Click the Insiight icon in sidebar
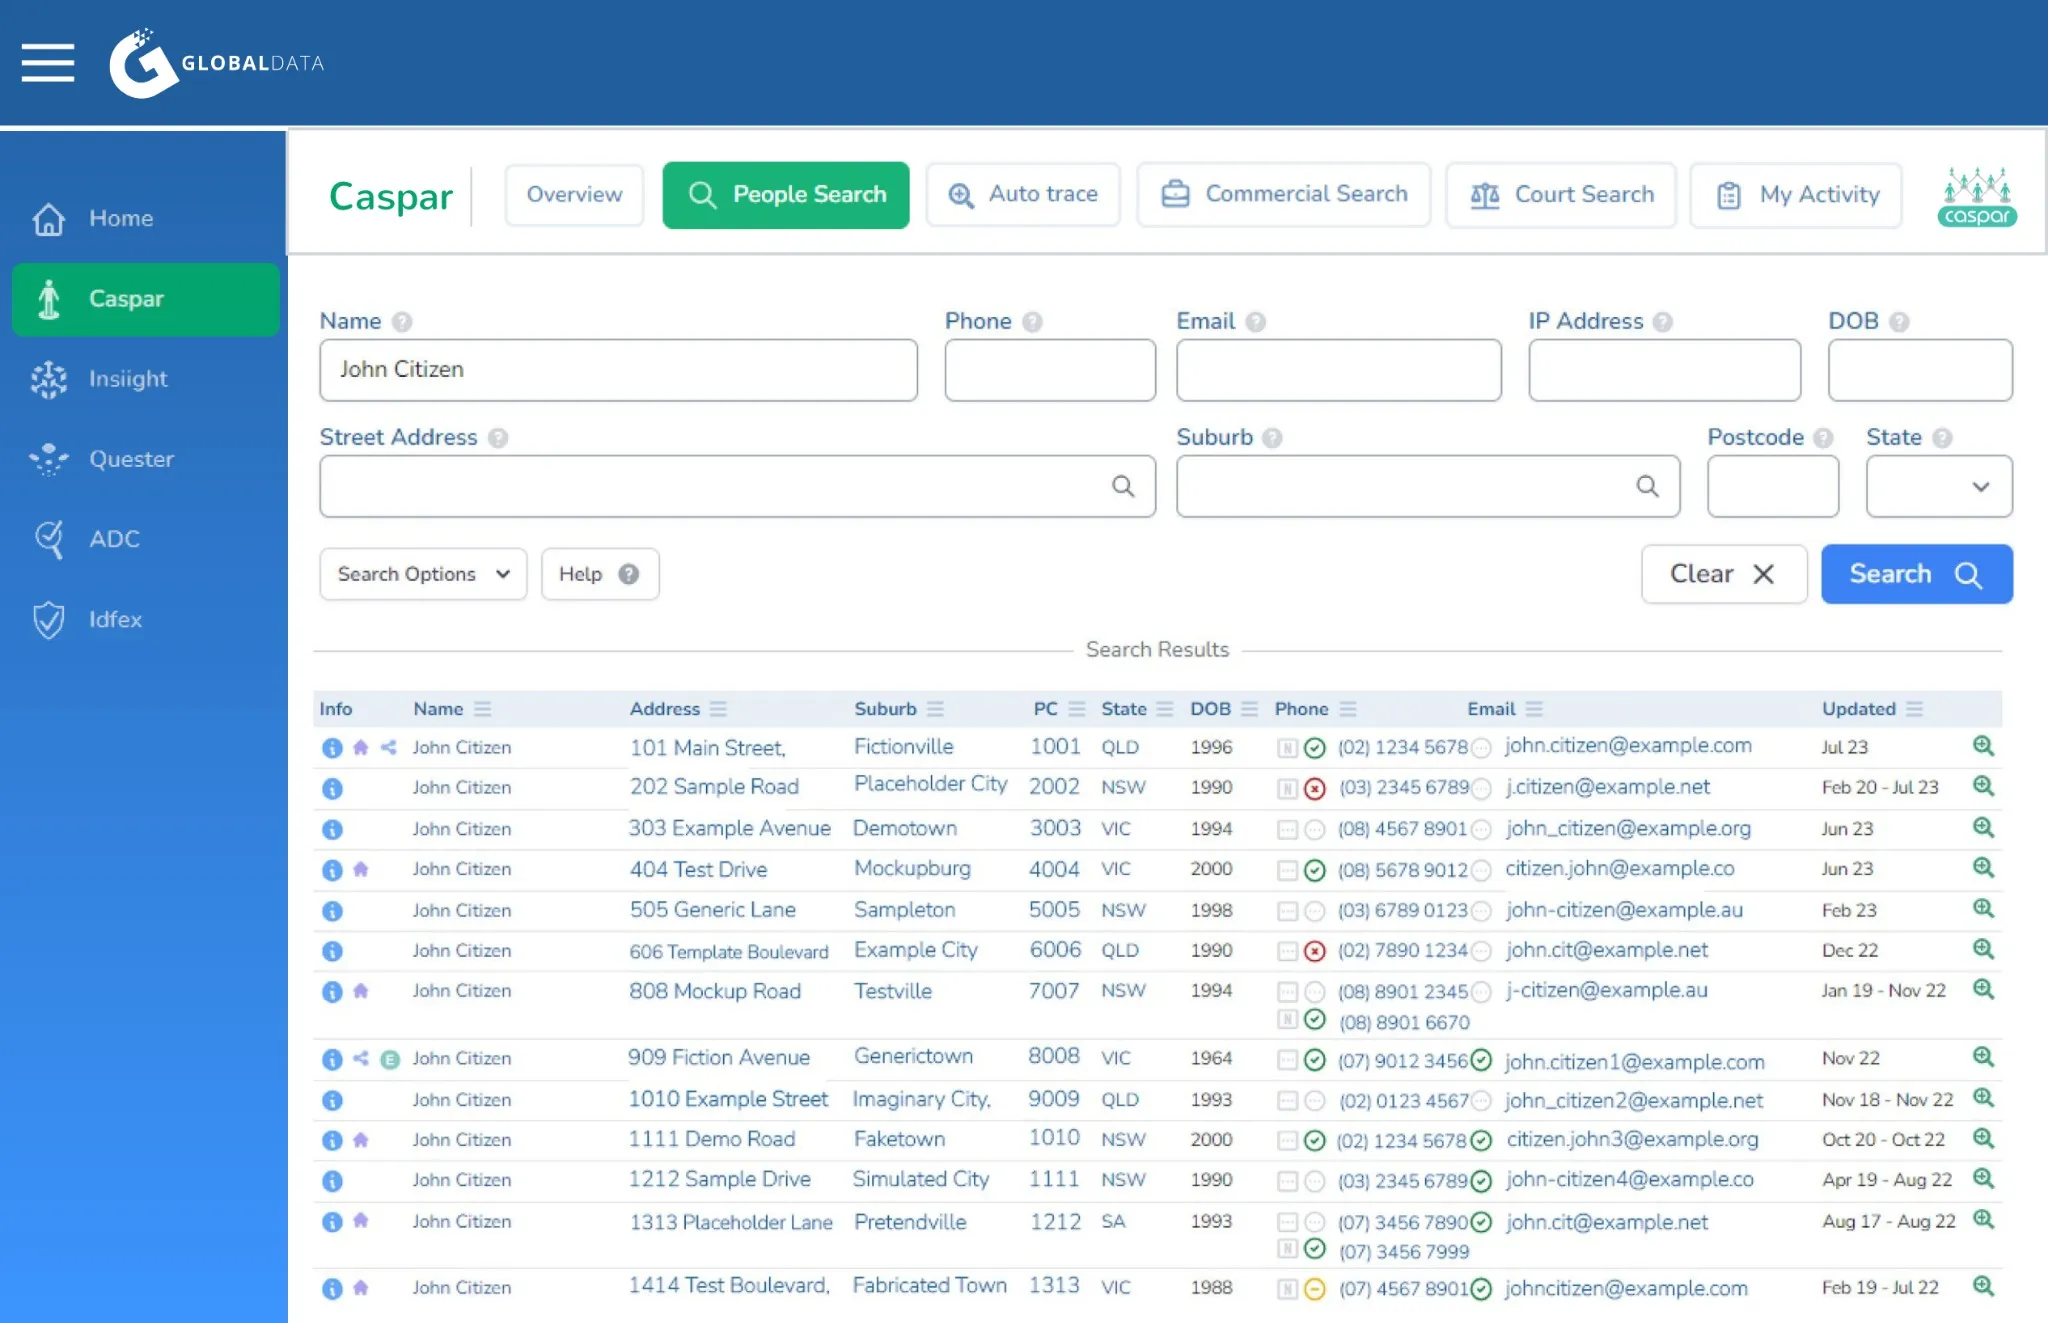This screenshot has width=2048, height=1323. point(51,378)
